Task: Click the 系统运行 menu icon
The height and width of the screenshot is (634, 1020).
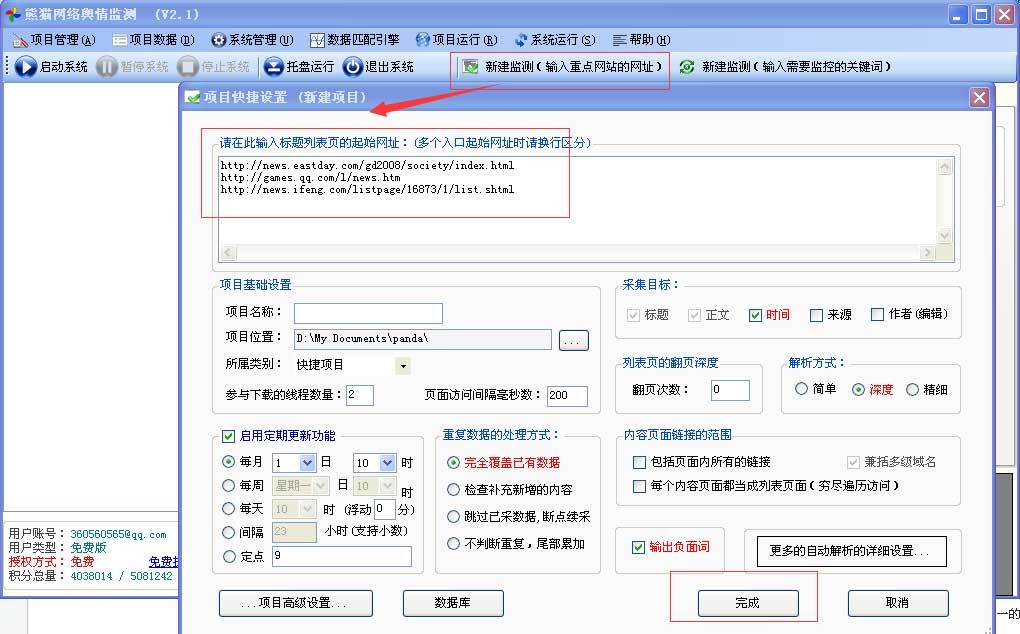Action: click(x=521, y=40)
